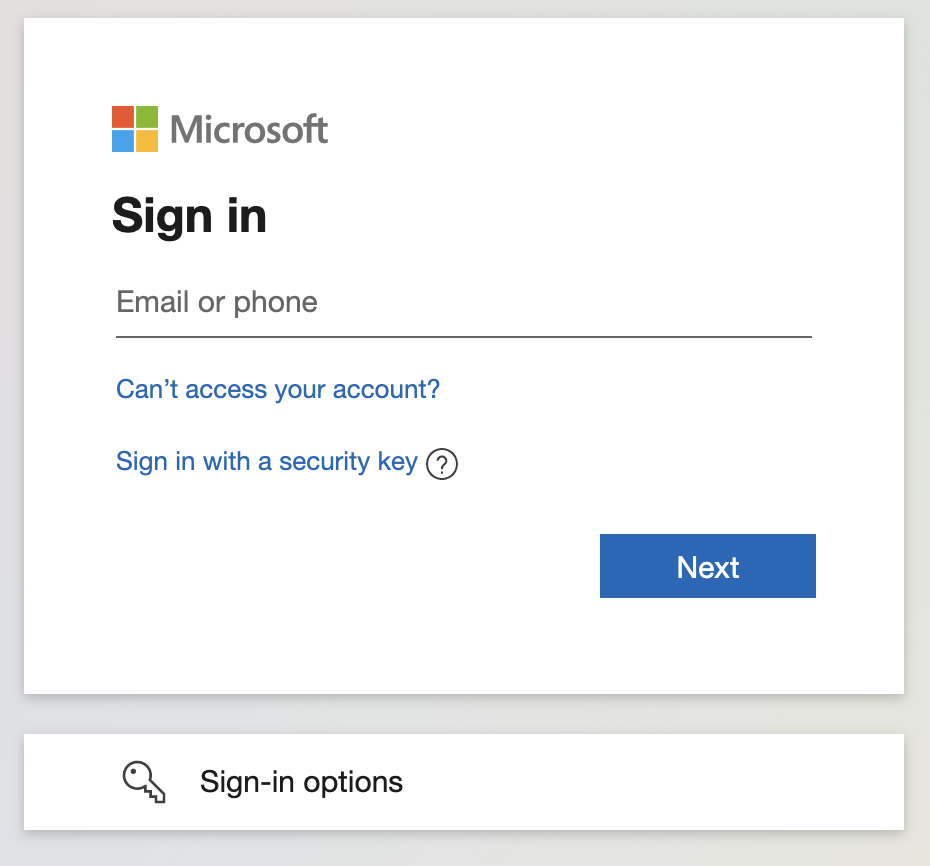Open the security key help question mark
This screenshot has width=930, height=866.
(x=442, y=464)
